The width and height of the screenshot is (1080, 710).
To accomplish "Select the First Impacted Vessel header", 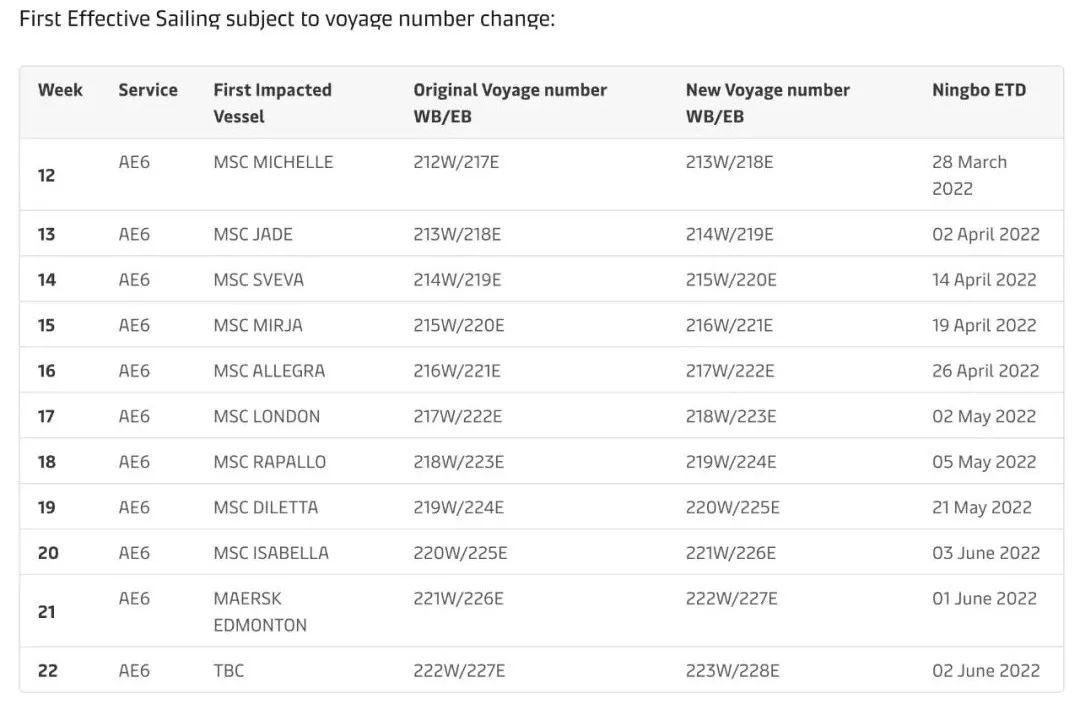I will 272,102.
